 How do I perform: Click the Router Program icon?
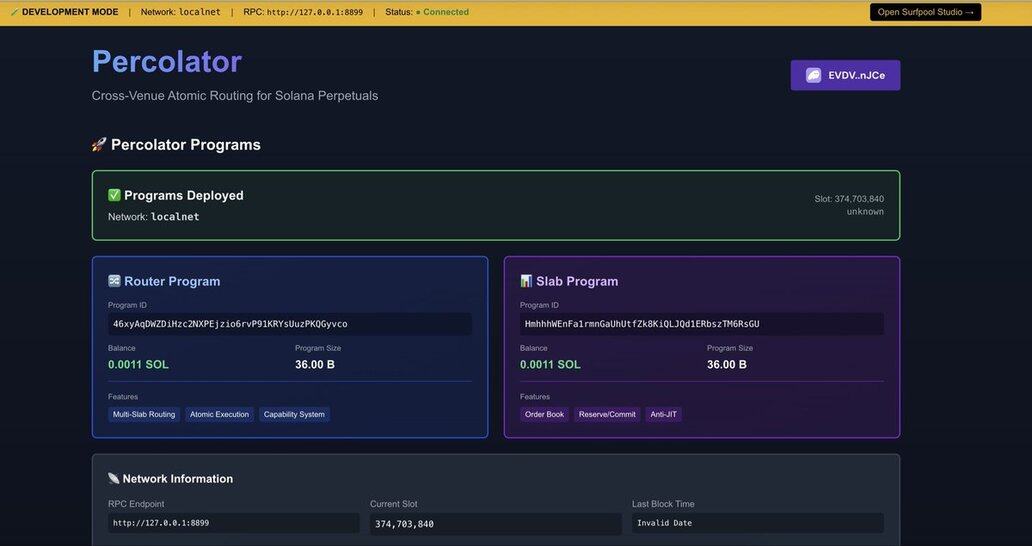pyautogui.click(x=115, y=281)
